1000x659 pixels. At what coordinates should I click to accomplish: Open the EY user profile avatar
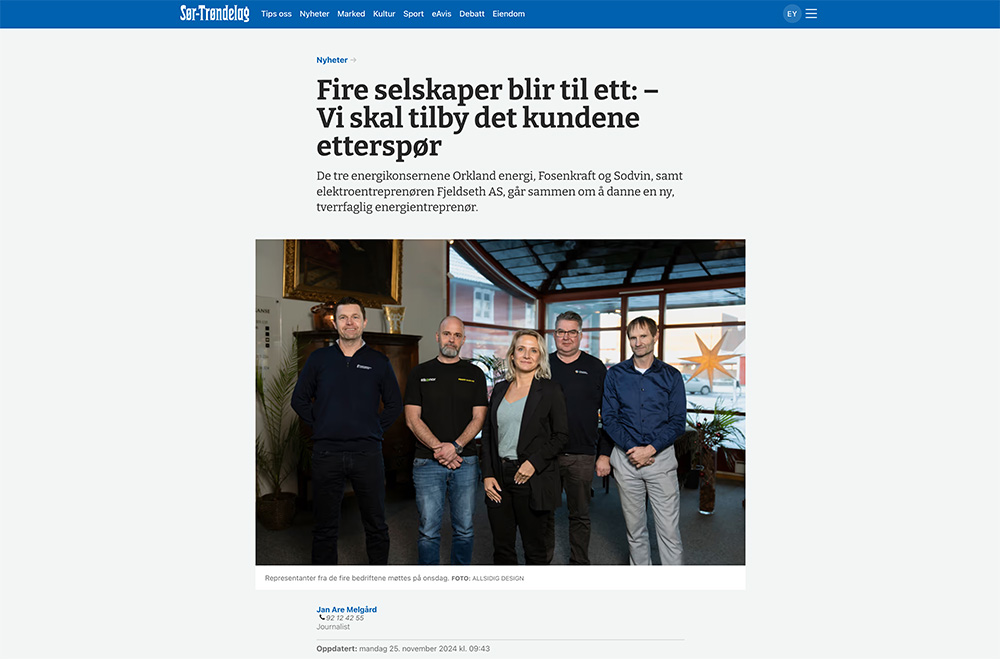click(792, 13)
